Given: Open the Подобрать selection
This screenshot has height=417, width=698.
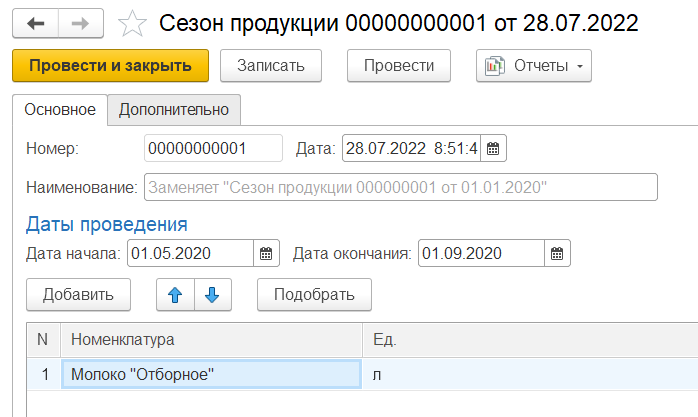Looking at the screenshot, I should click(313, 294).
